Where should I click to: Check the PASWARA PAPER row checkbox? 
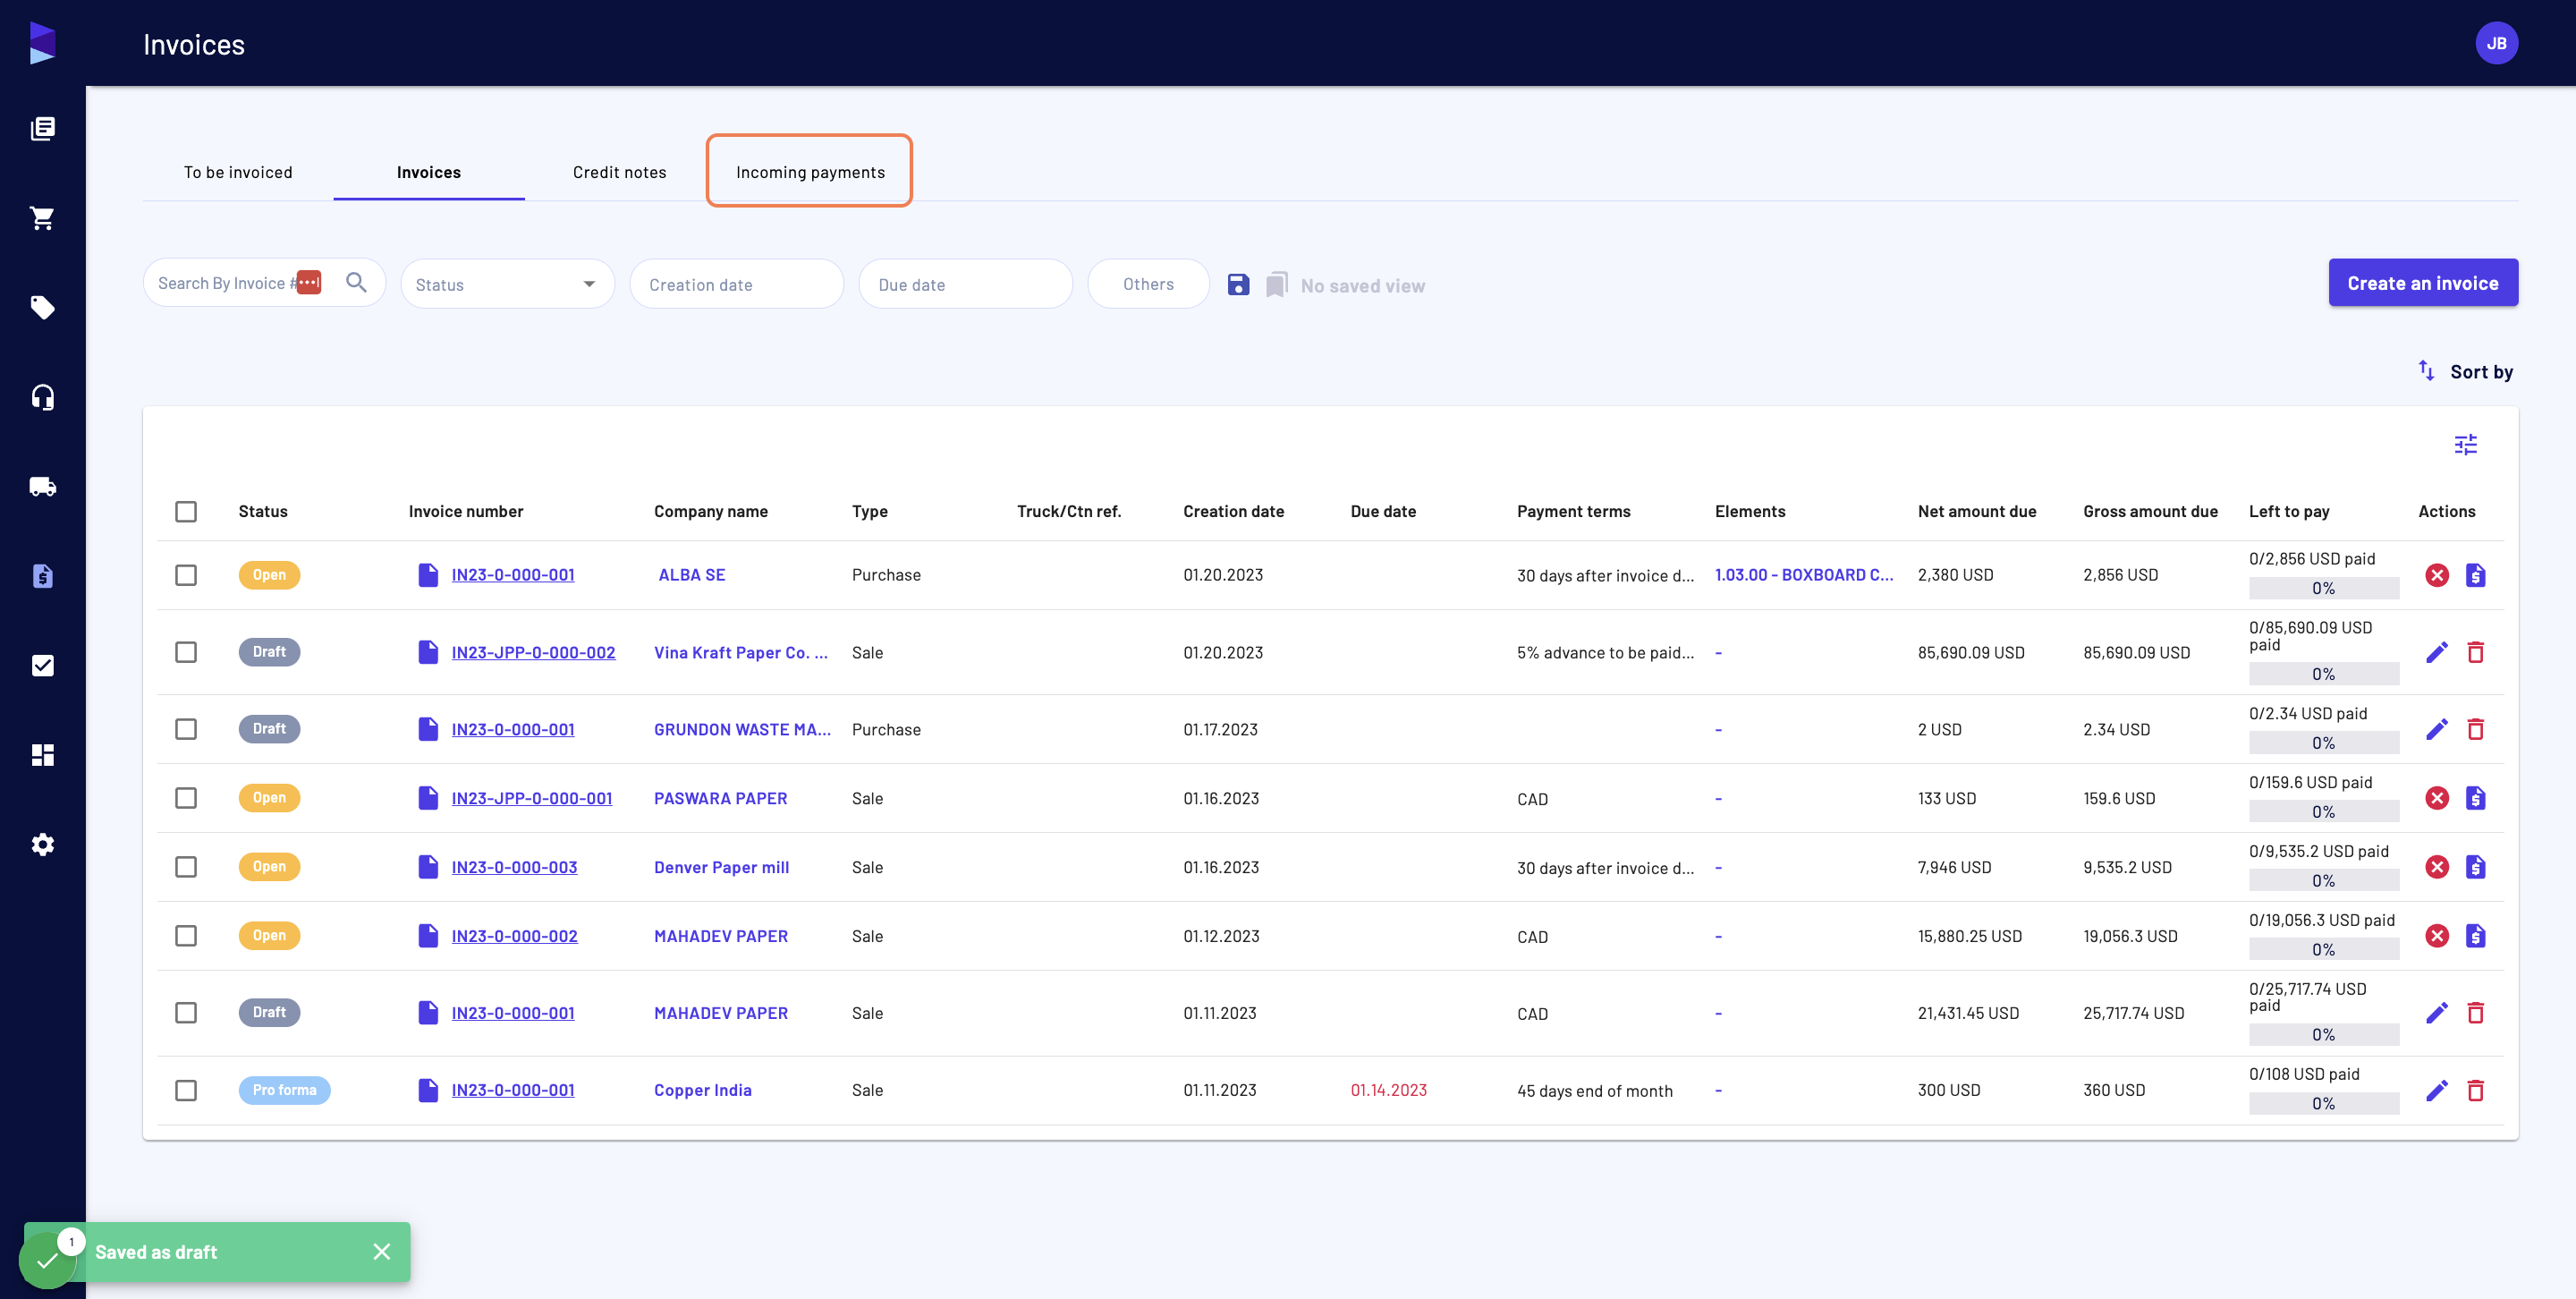click(x=186, y=798)
